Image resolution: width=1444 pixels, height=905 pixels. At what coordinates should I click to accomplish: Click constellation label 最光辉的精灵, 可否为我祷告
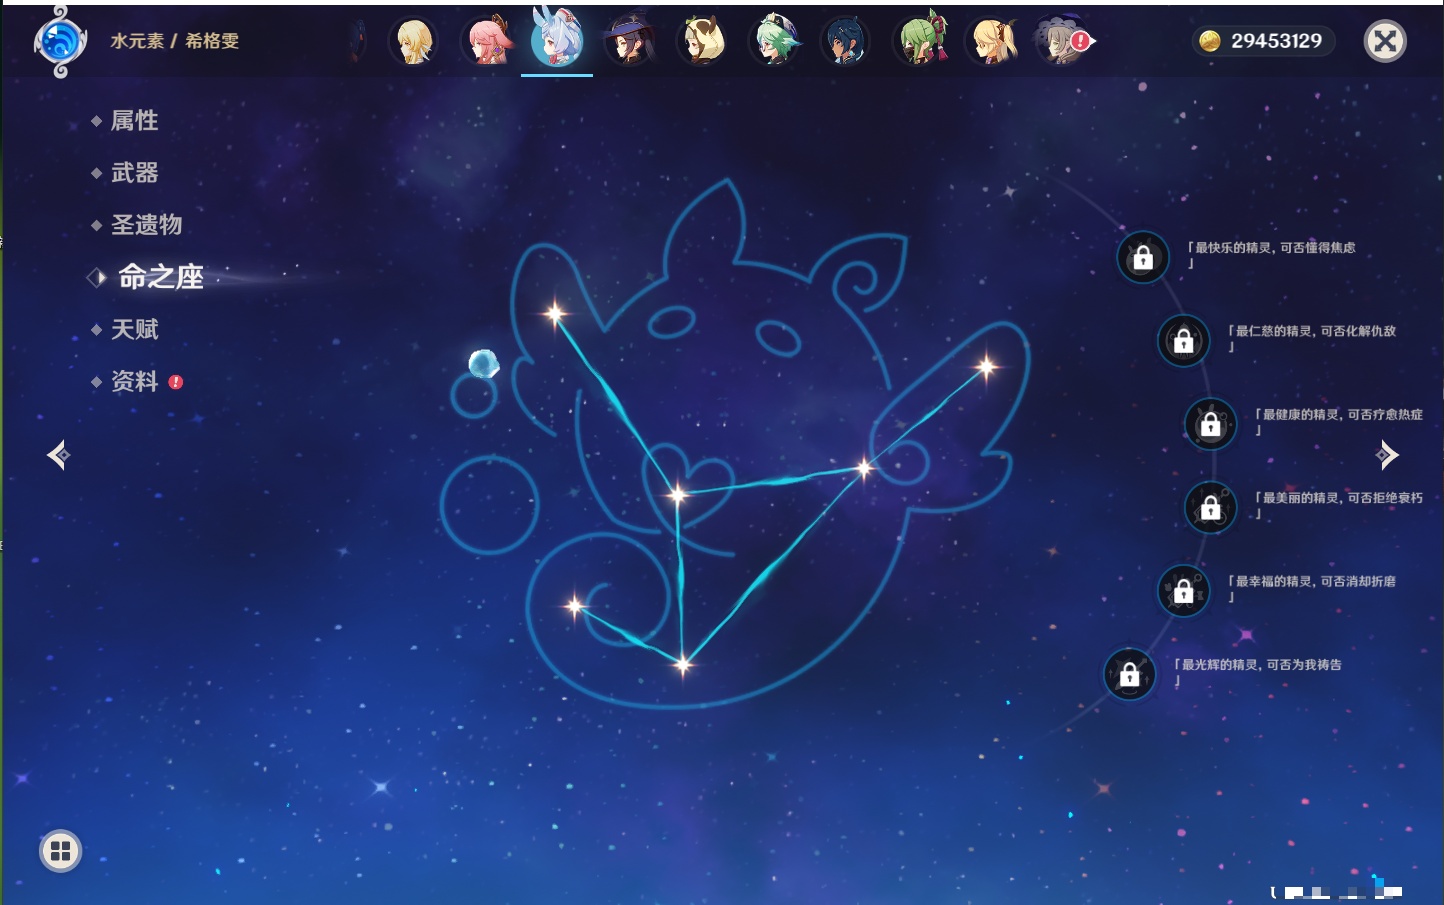1258,671
